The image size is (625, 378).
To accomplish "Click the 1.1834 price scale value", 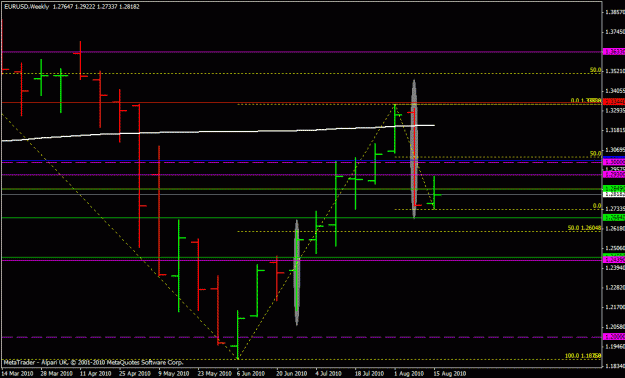I will (615, 366).
